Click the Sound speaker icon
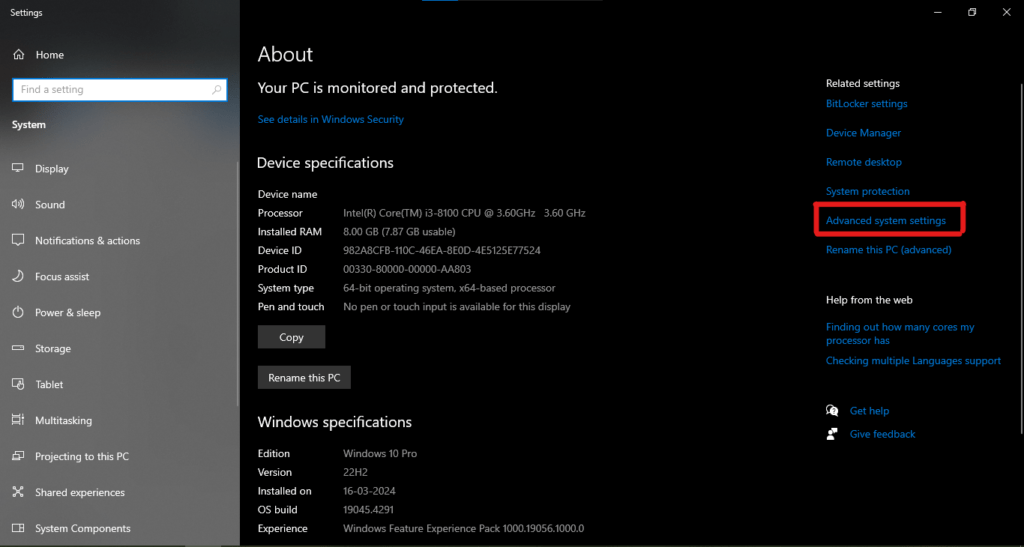 click(18, 204)
